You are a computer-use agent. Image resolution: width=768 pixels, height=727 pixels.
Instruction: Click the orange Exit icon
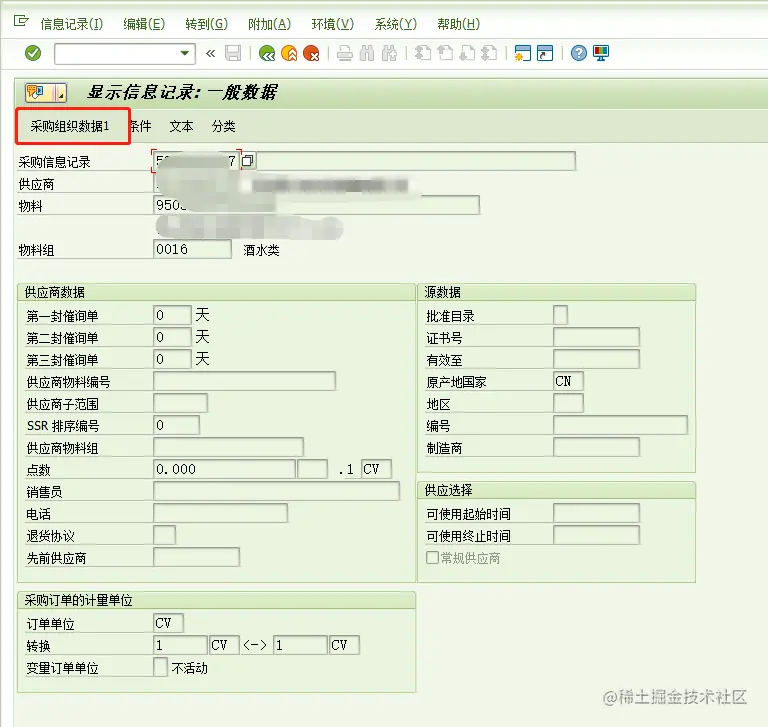[289, 53]
